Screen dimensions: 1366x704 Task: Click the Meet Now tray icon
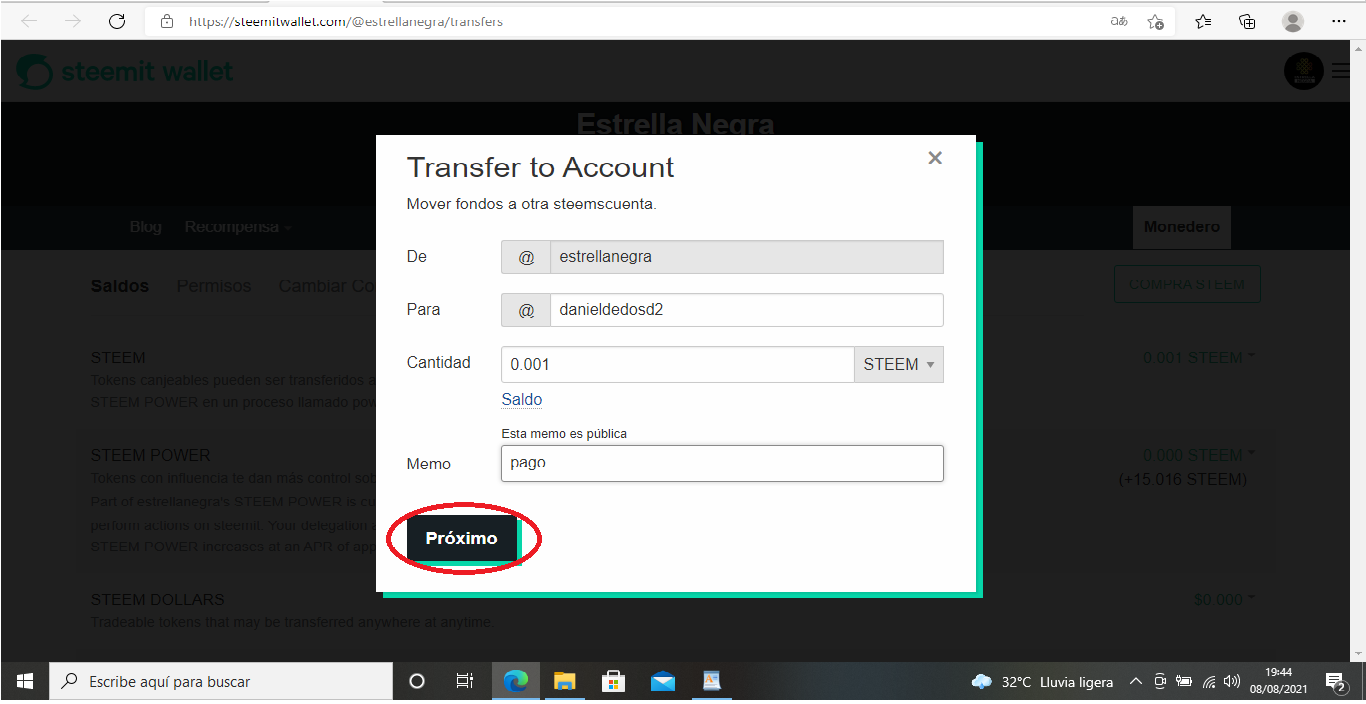pyautogui.click(x=1160, y=682)
